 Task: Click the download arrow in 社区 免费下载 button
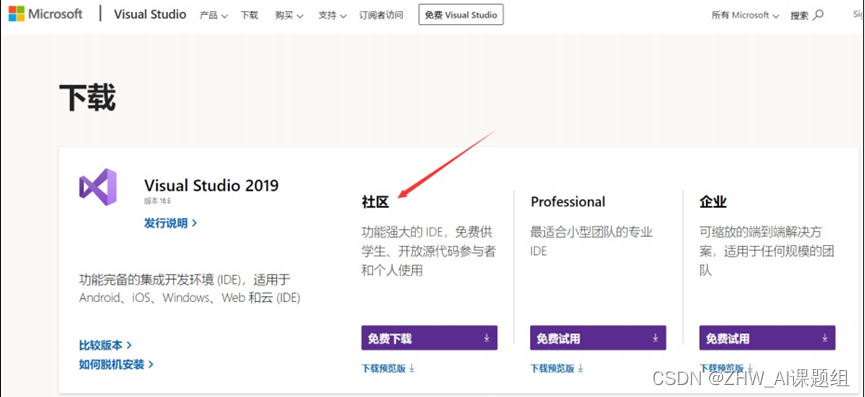487,338
